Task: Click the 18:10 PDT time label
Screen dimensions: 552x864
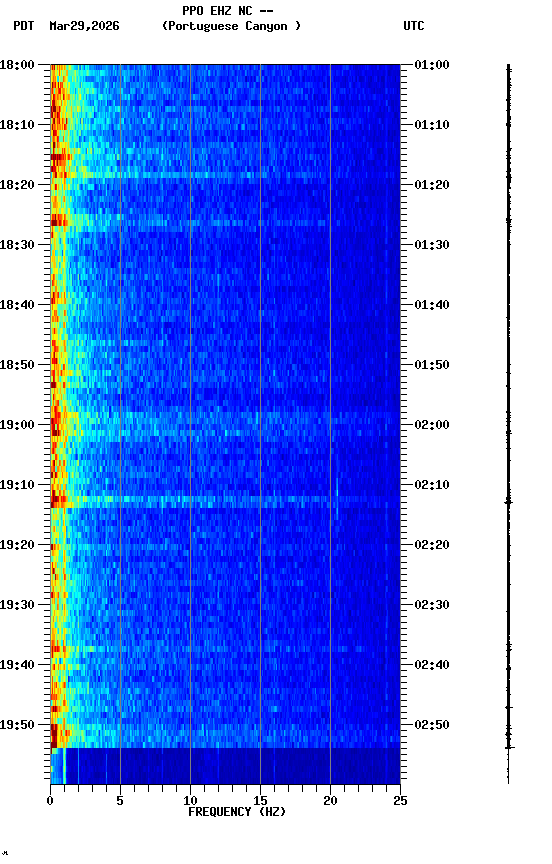Action: pos(17,125)
